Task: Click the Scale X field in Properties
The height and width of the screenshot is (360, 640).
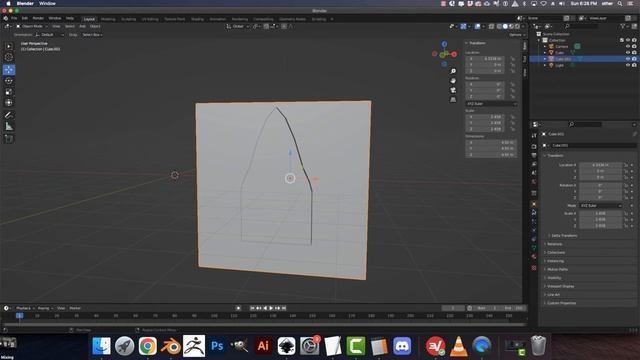Action: coord(600,213)
